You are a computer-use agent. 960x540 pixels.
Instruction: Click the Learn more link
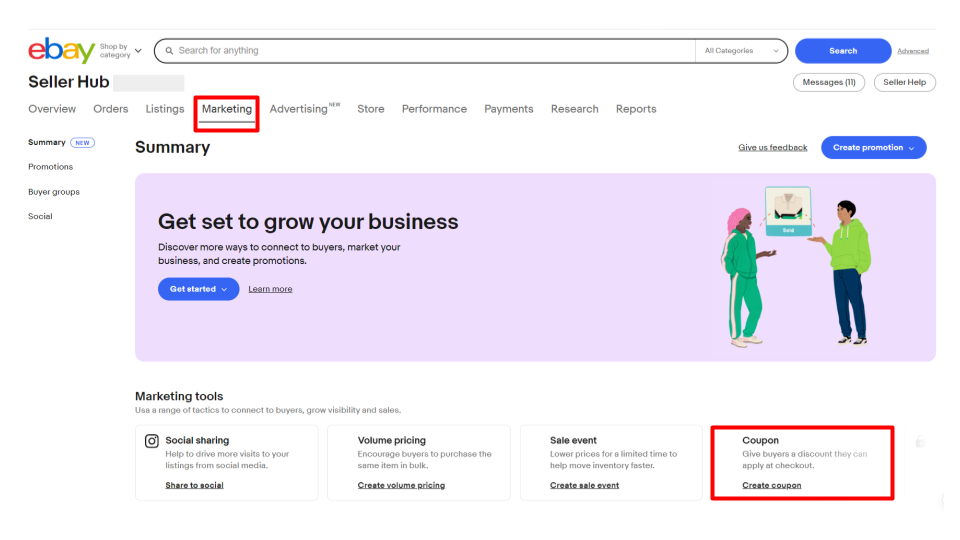click(x=270, y=289)
